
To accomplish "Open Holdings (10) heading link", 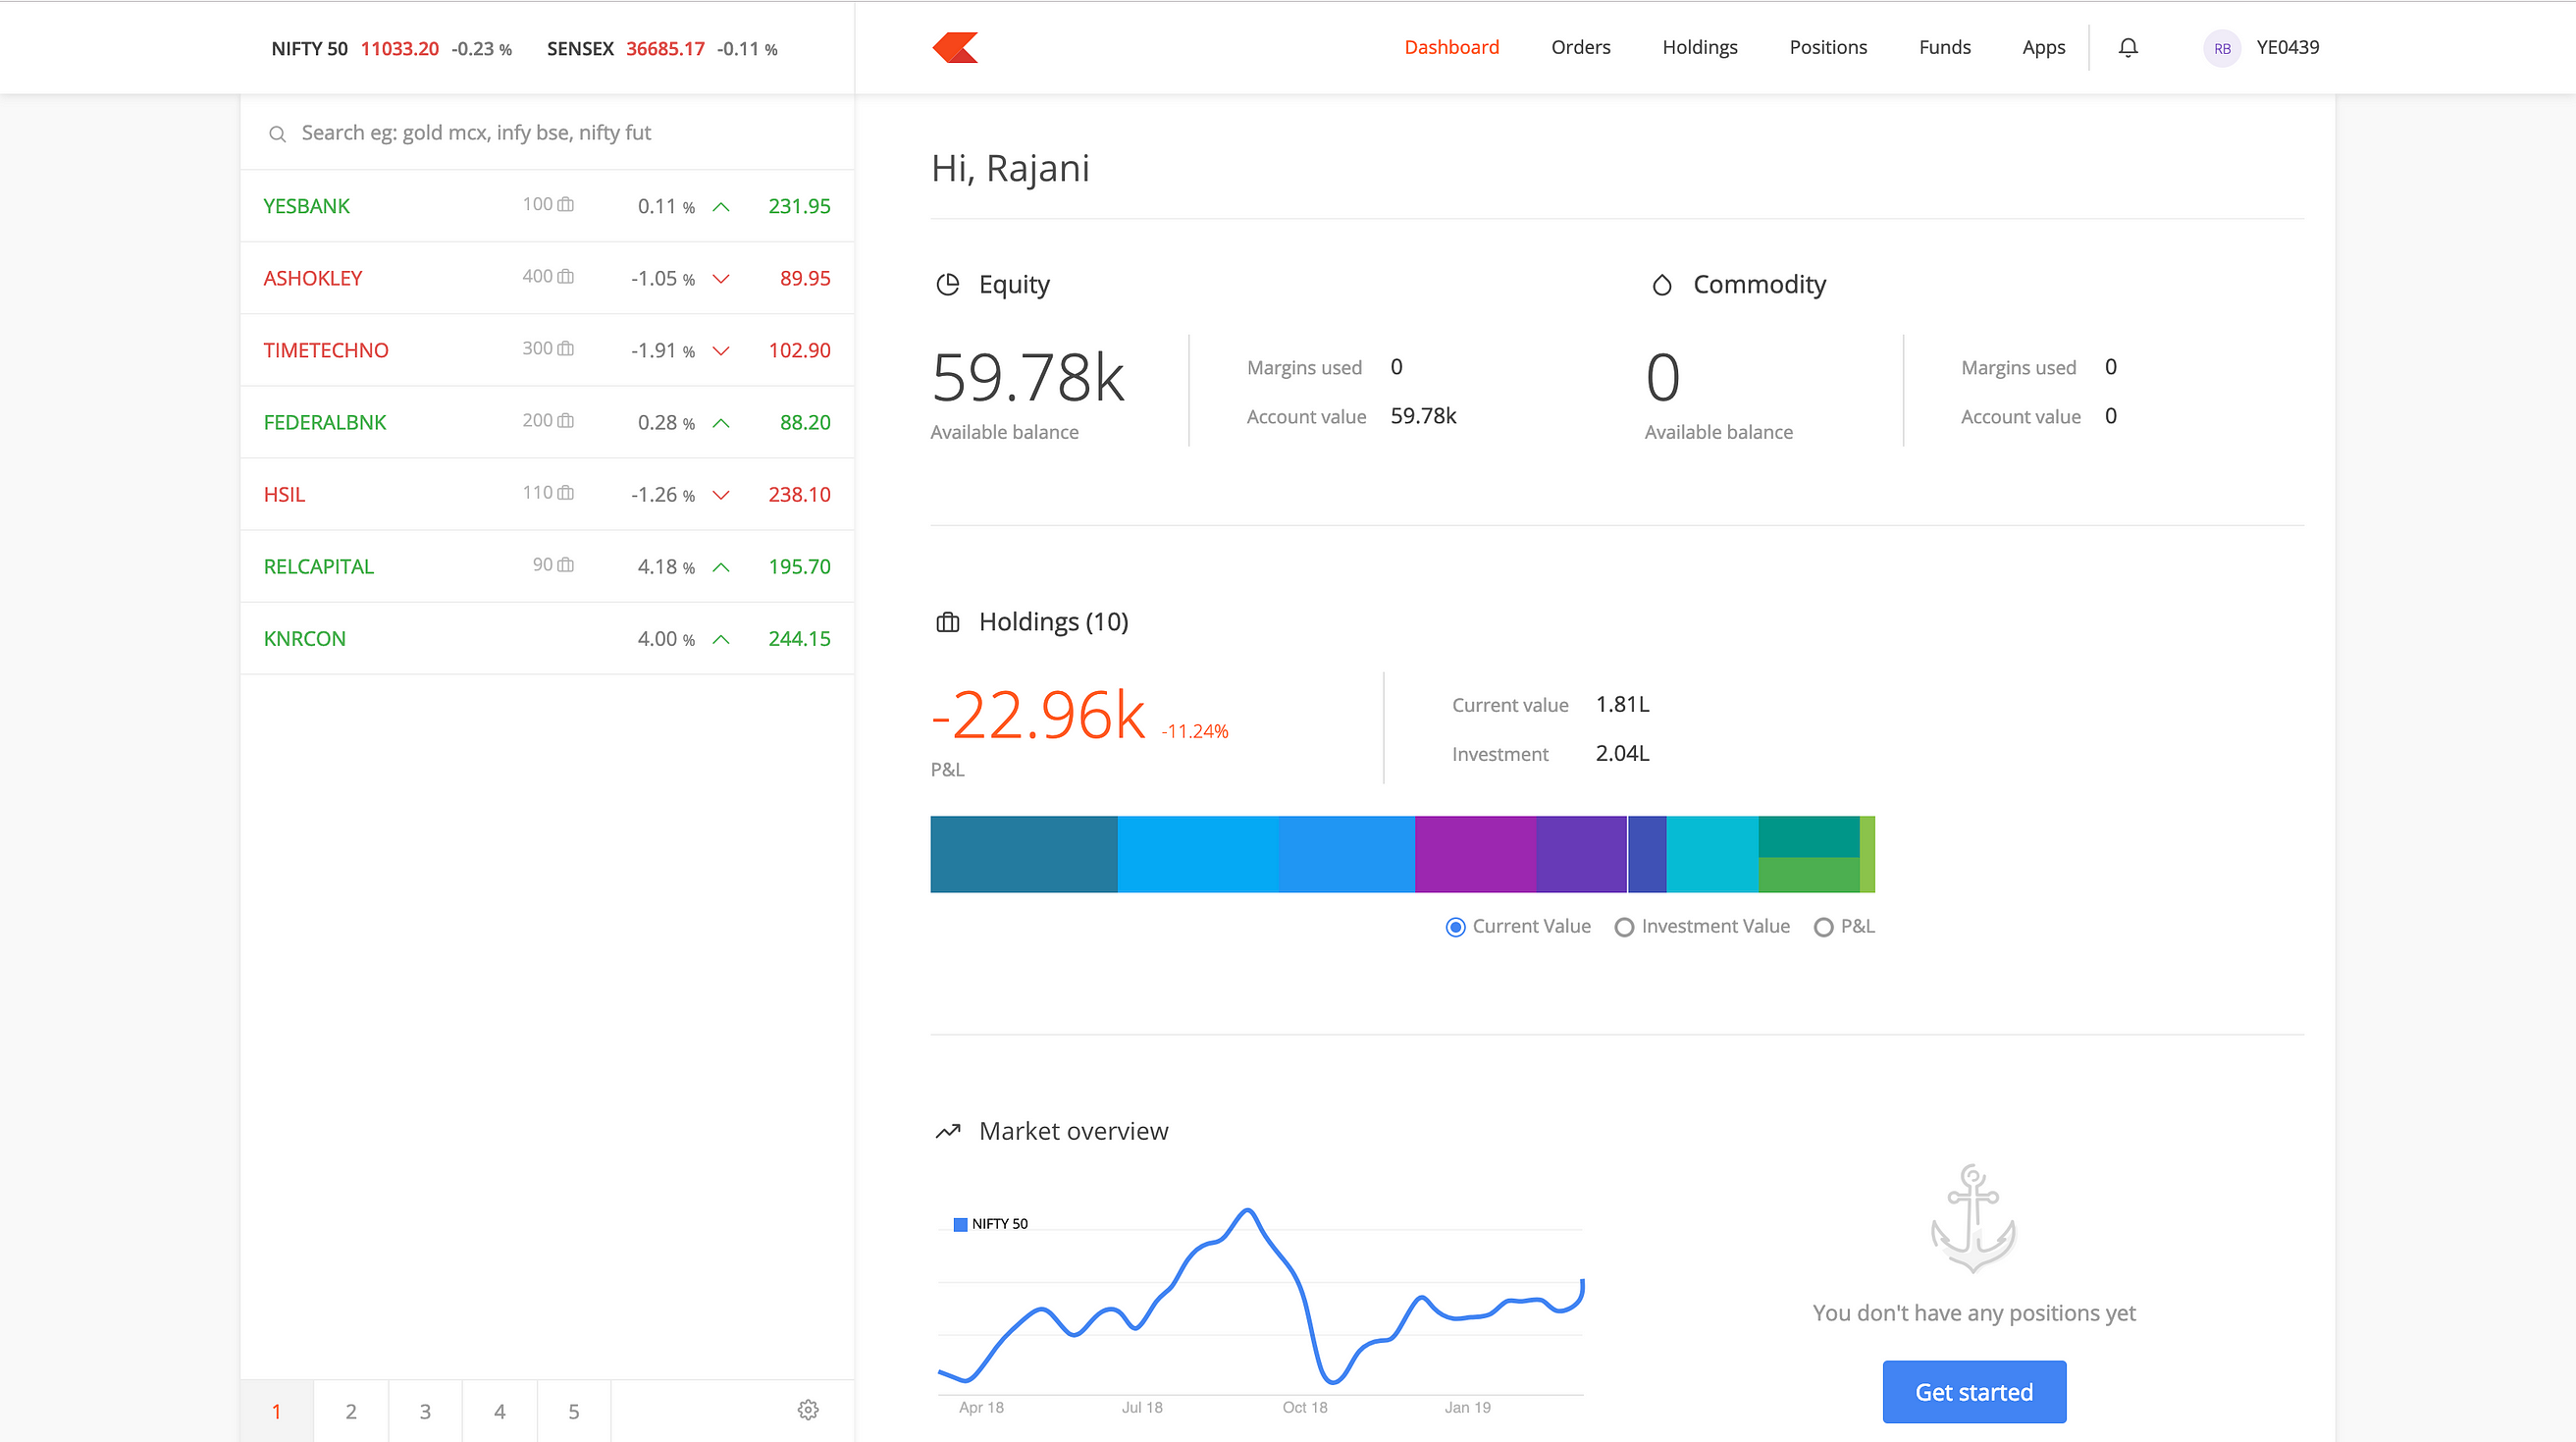I will (x=1053, y=622).
